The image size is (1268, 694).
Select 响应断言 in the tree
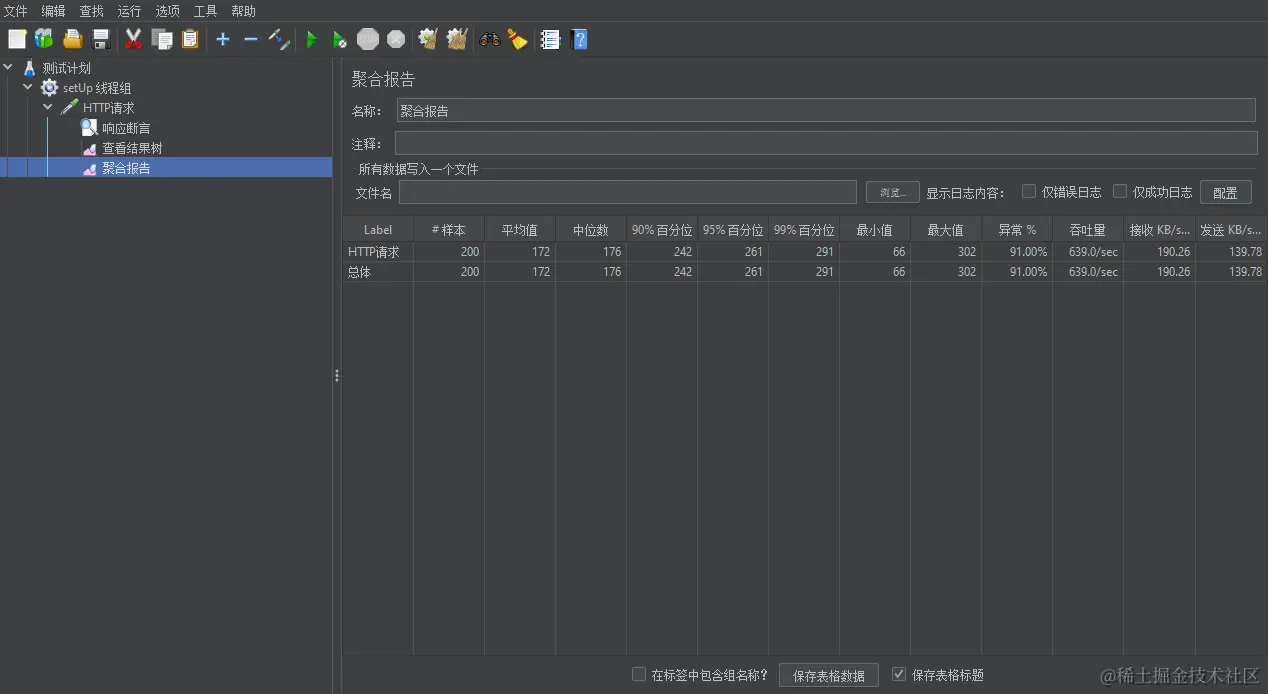[x=126, y=128]
